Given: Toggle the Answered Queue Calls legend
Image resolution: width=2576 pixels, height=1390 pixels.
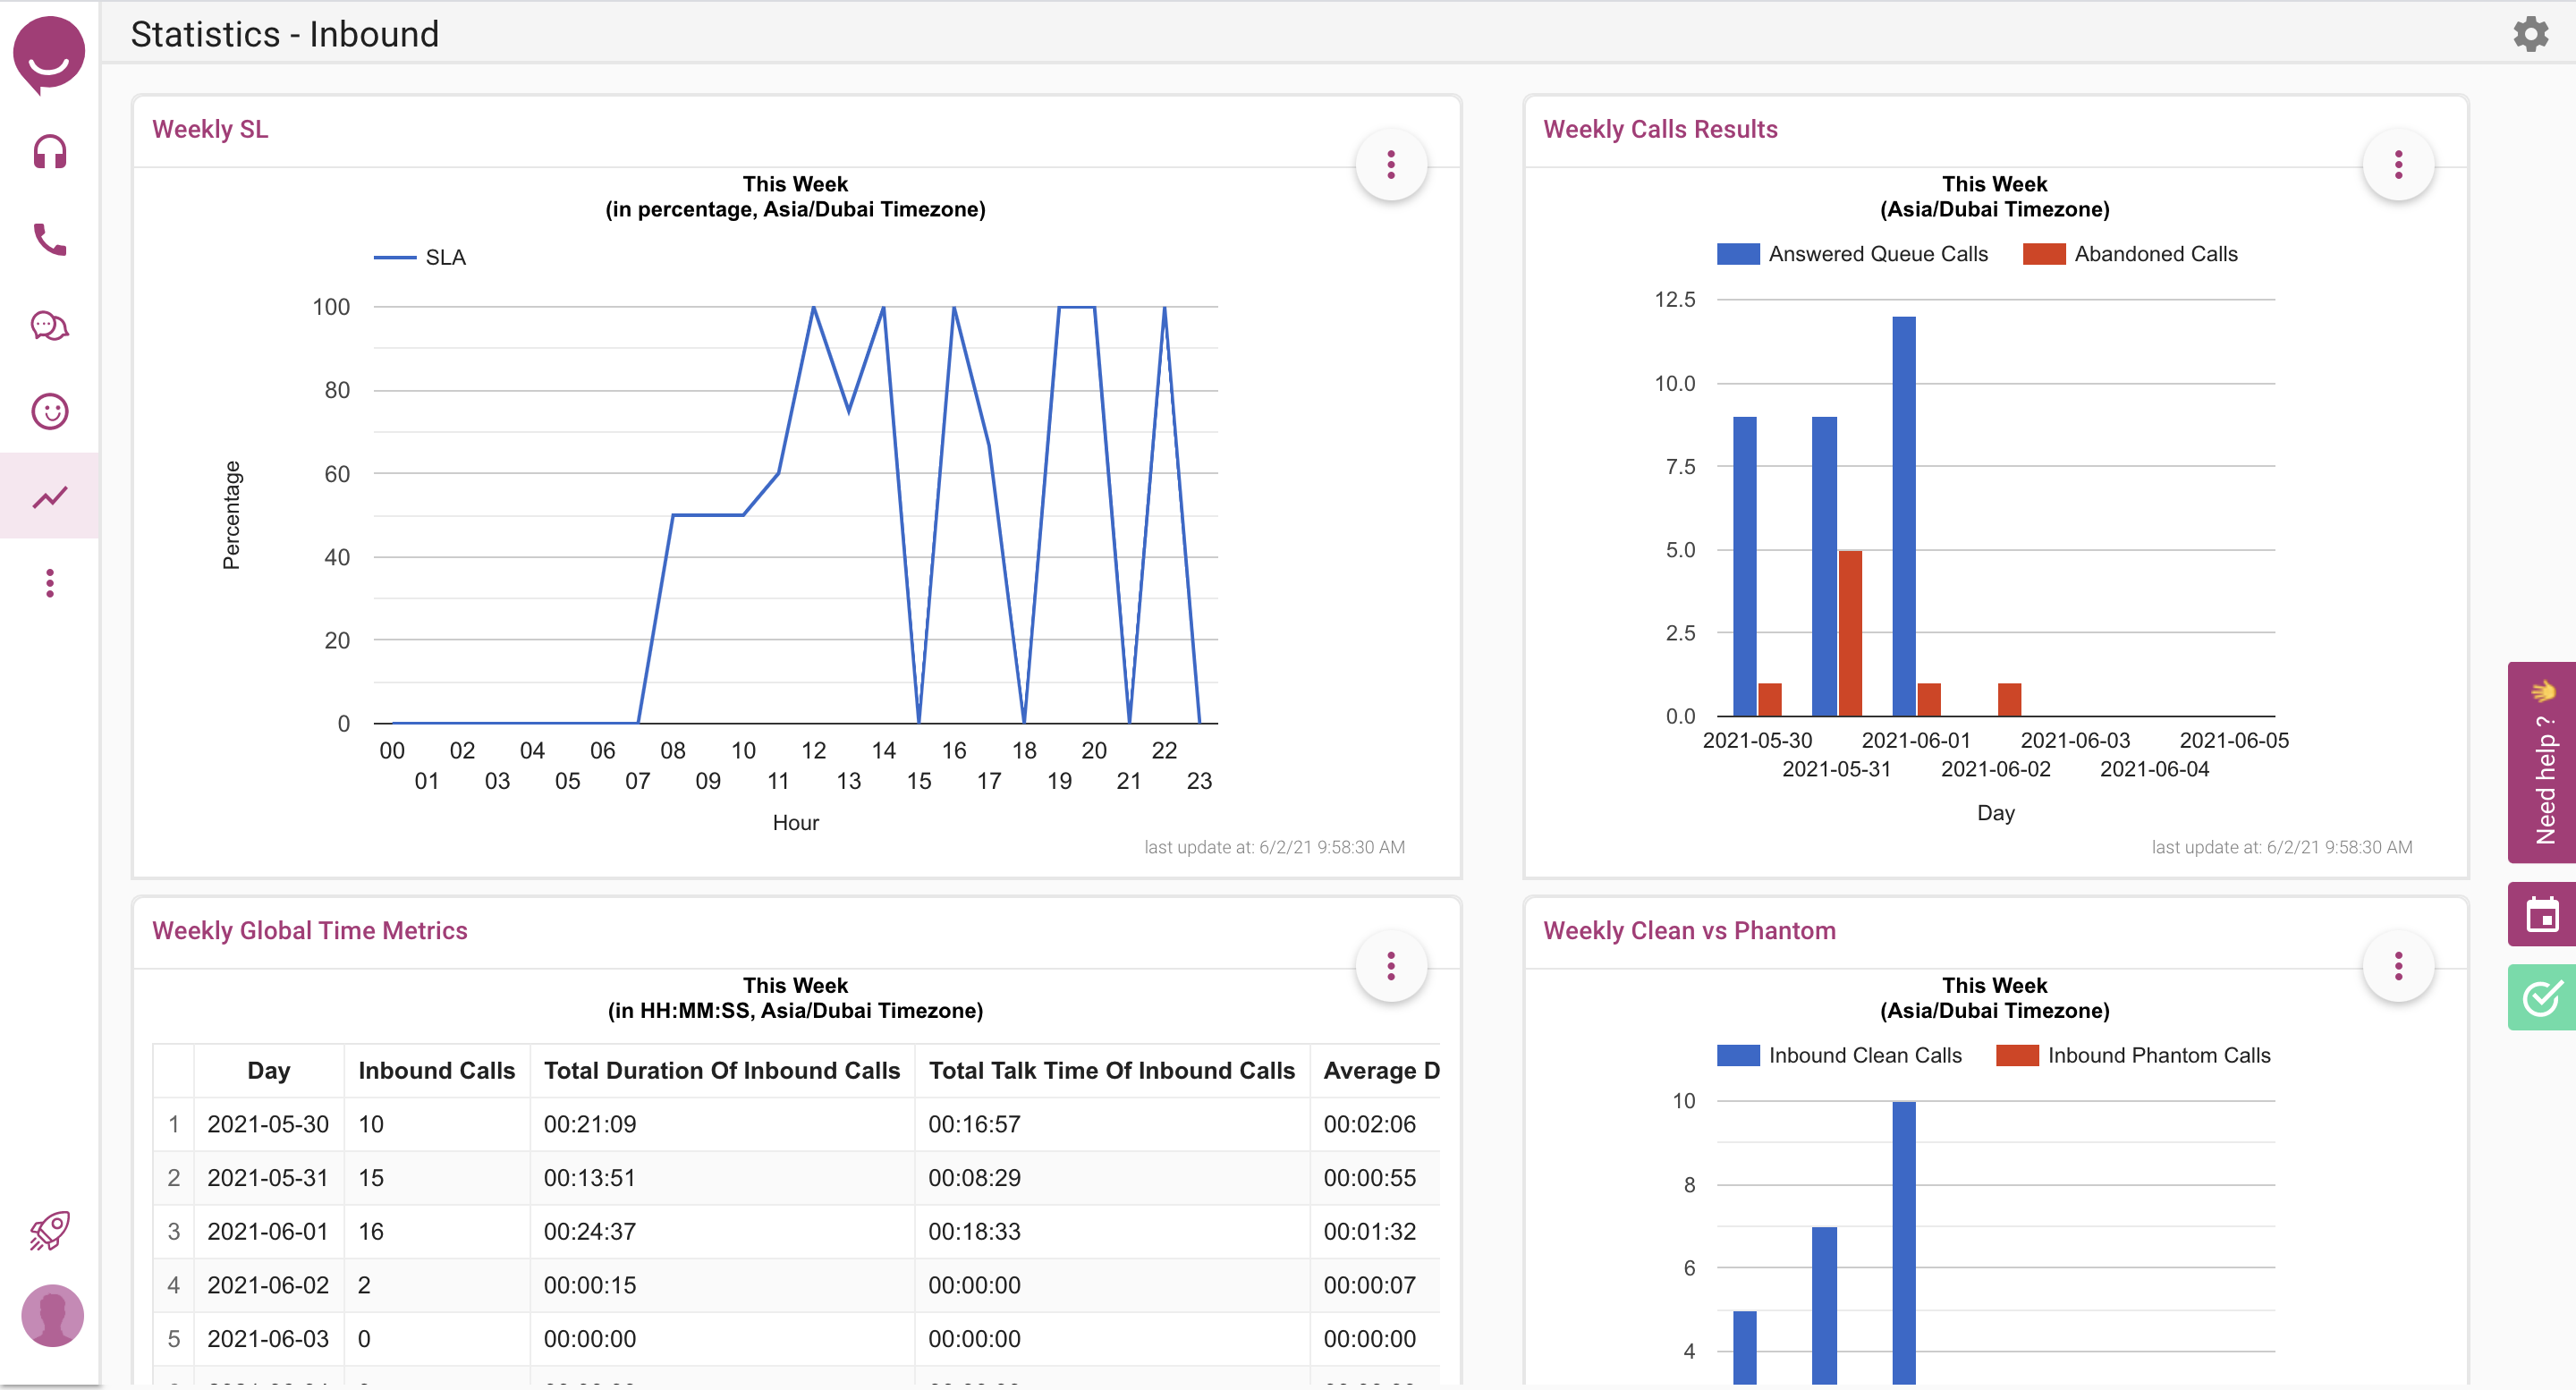Looking at the screenshot, I should pos(1852,254).
